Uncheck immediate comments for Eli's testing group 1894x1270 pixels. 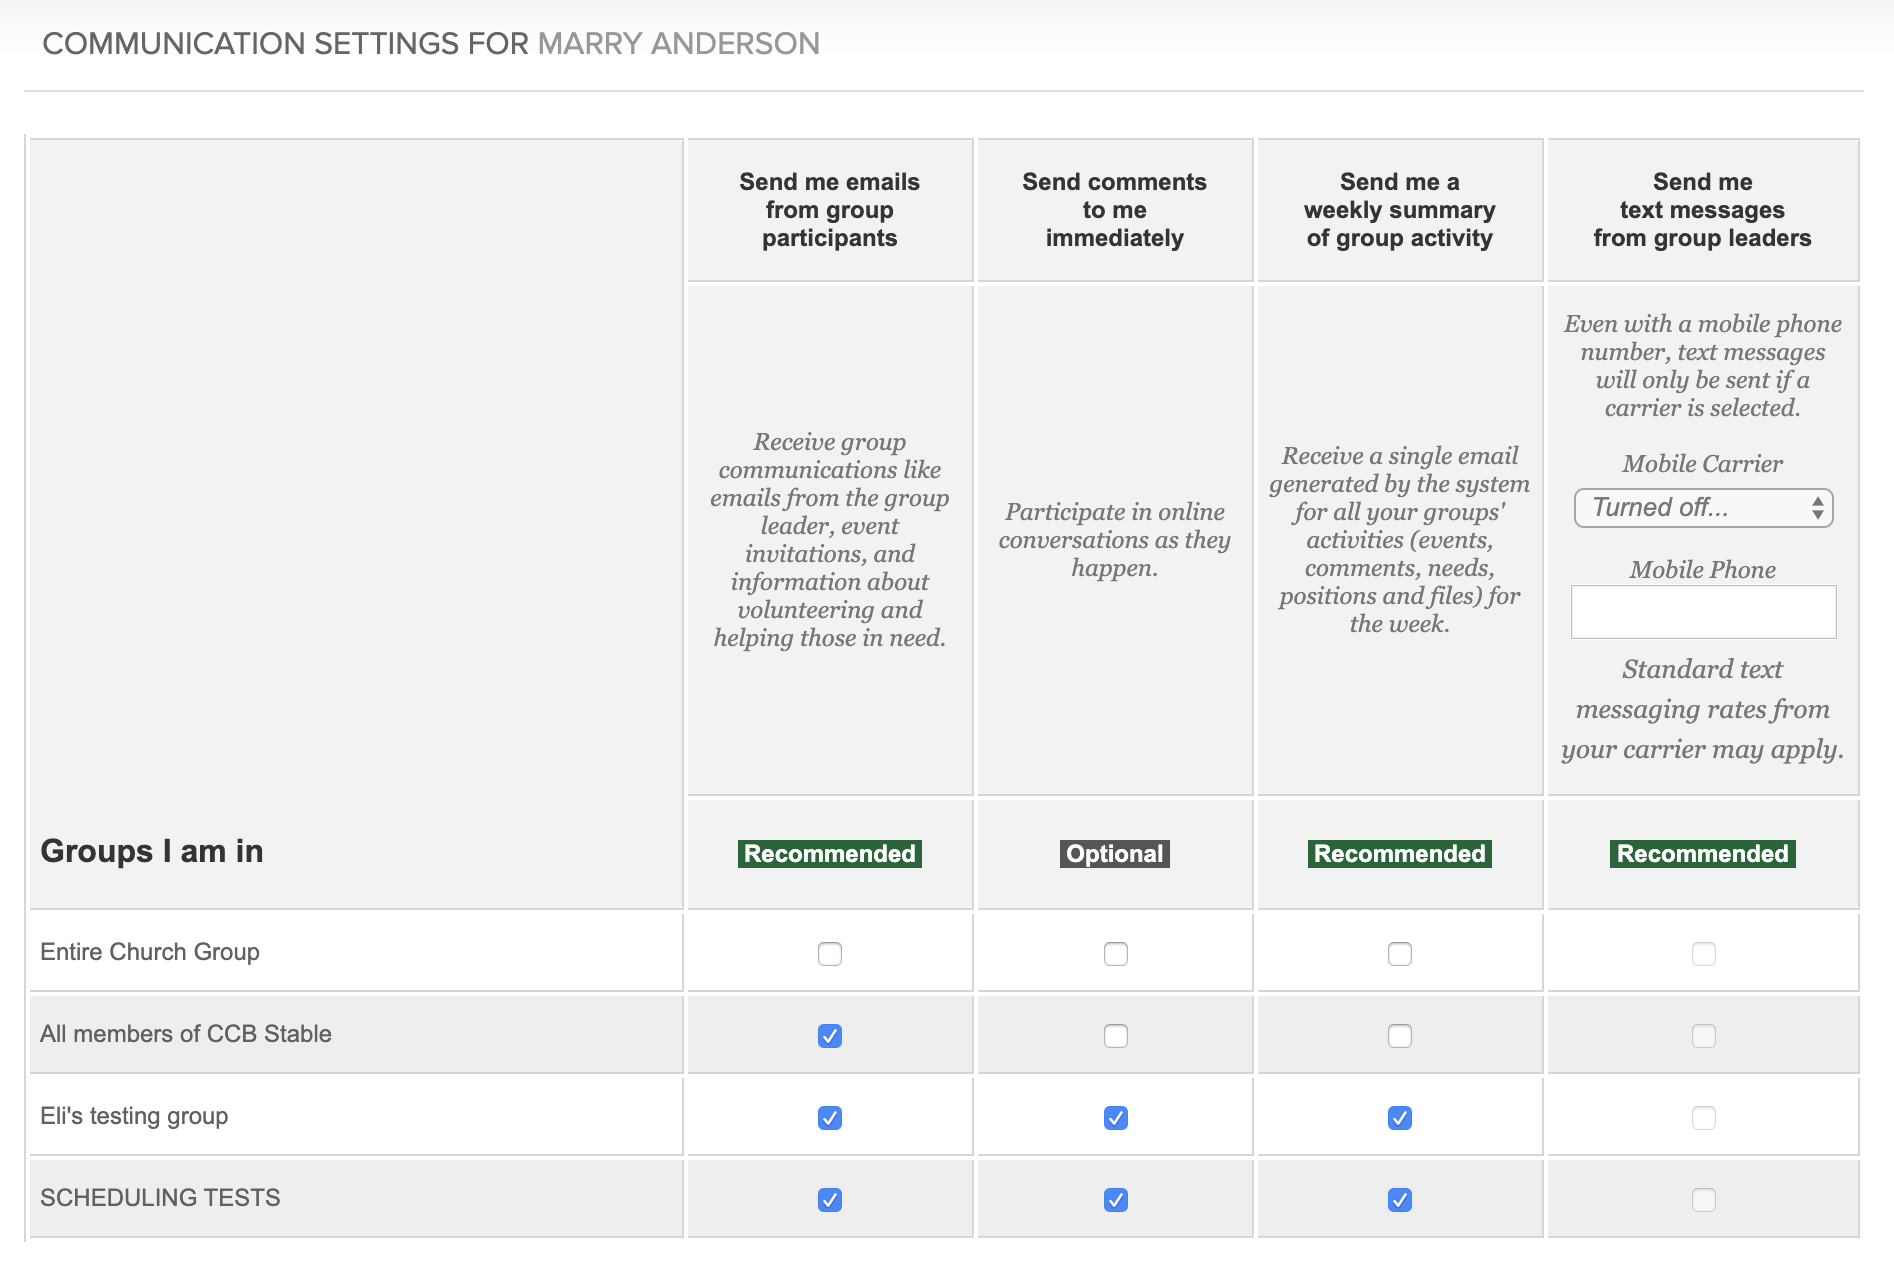point(1115,1118)
